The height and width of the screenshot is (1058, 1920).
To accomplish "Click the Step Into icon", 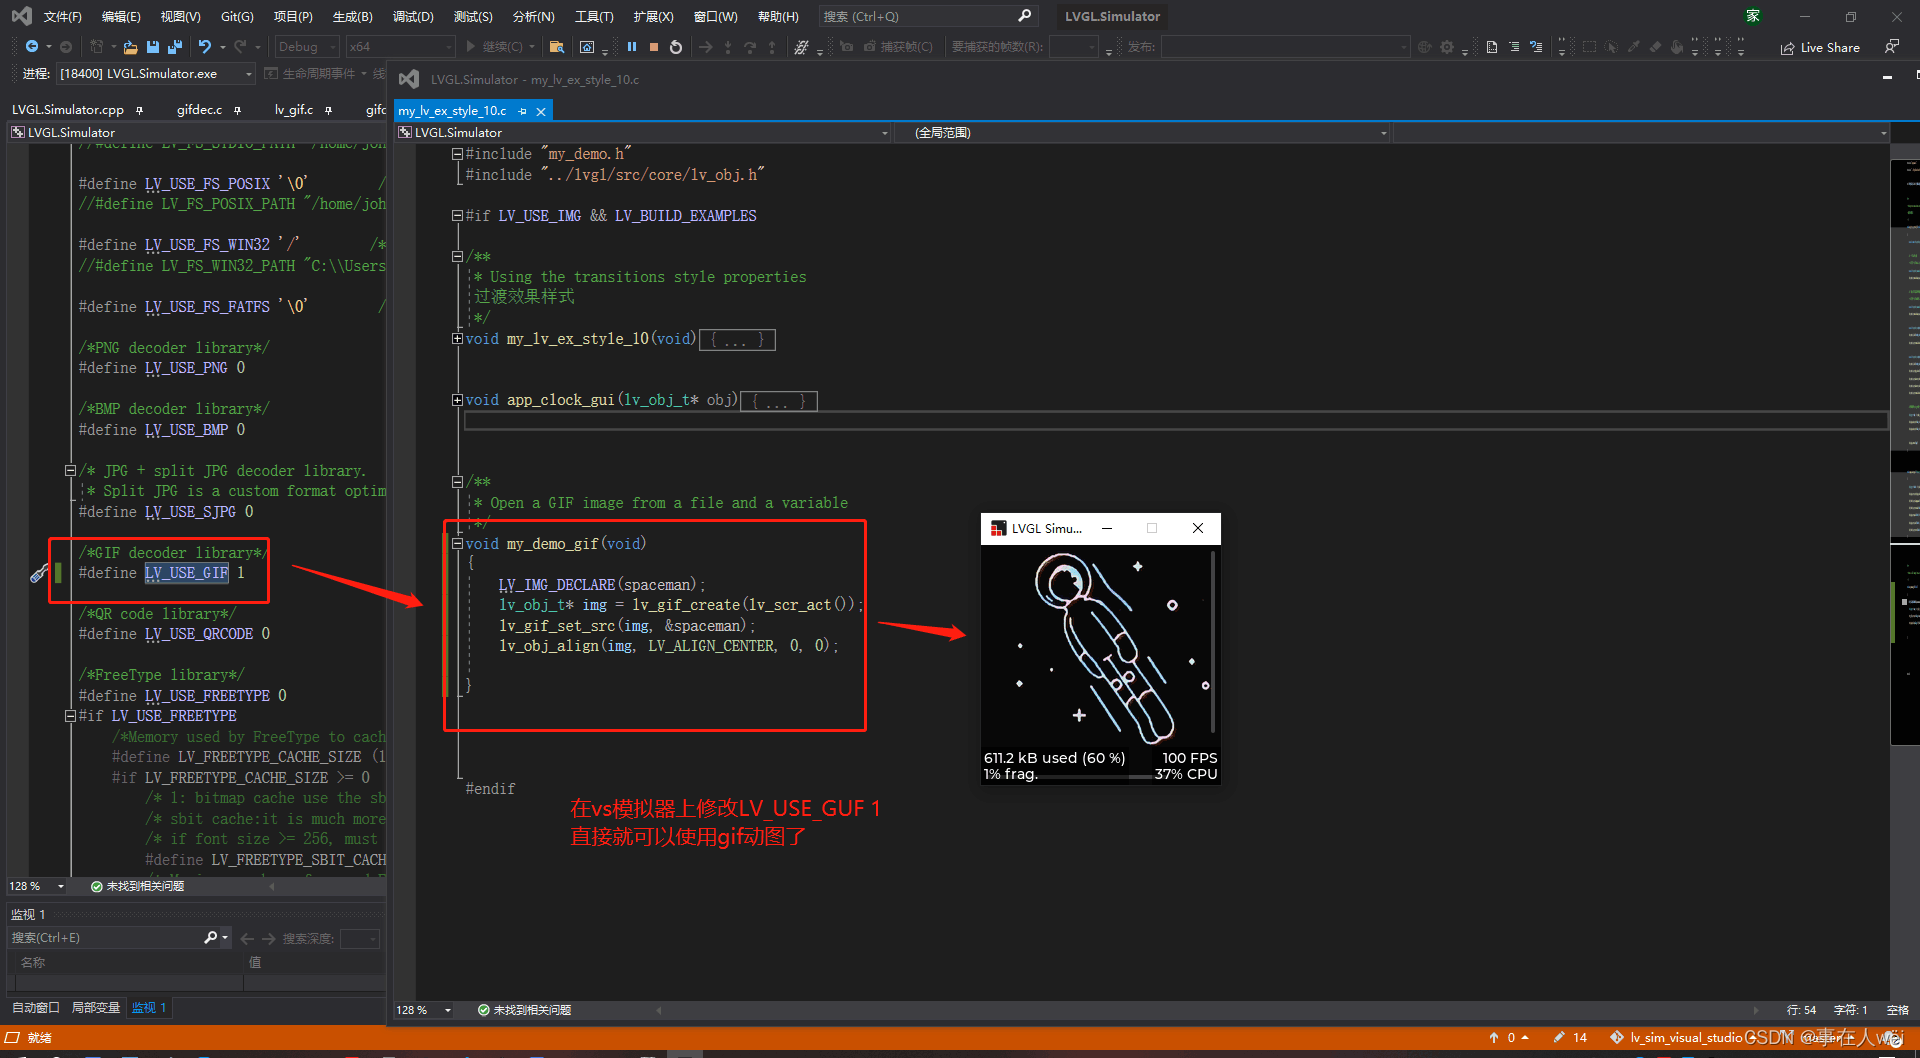I will pyautogui.click(x=728, y=46).
